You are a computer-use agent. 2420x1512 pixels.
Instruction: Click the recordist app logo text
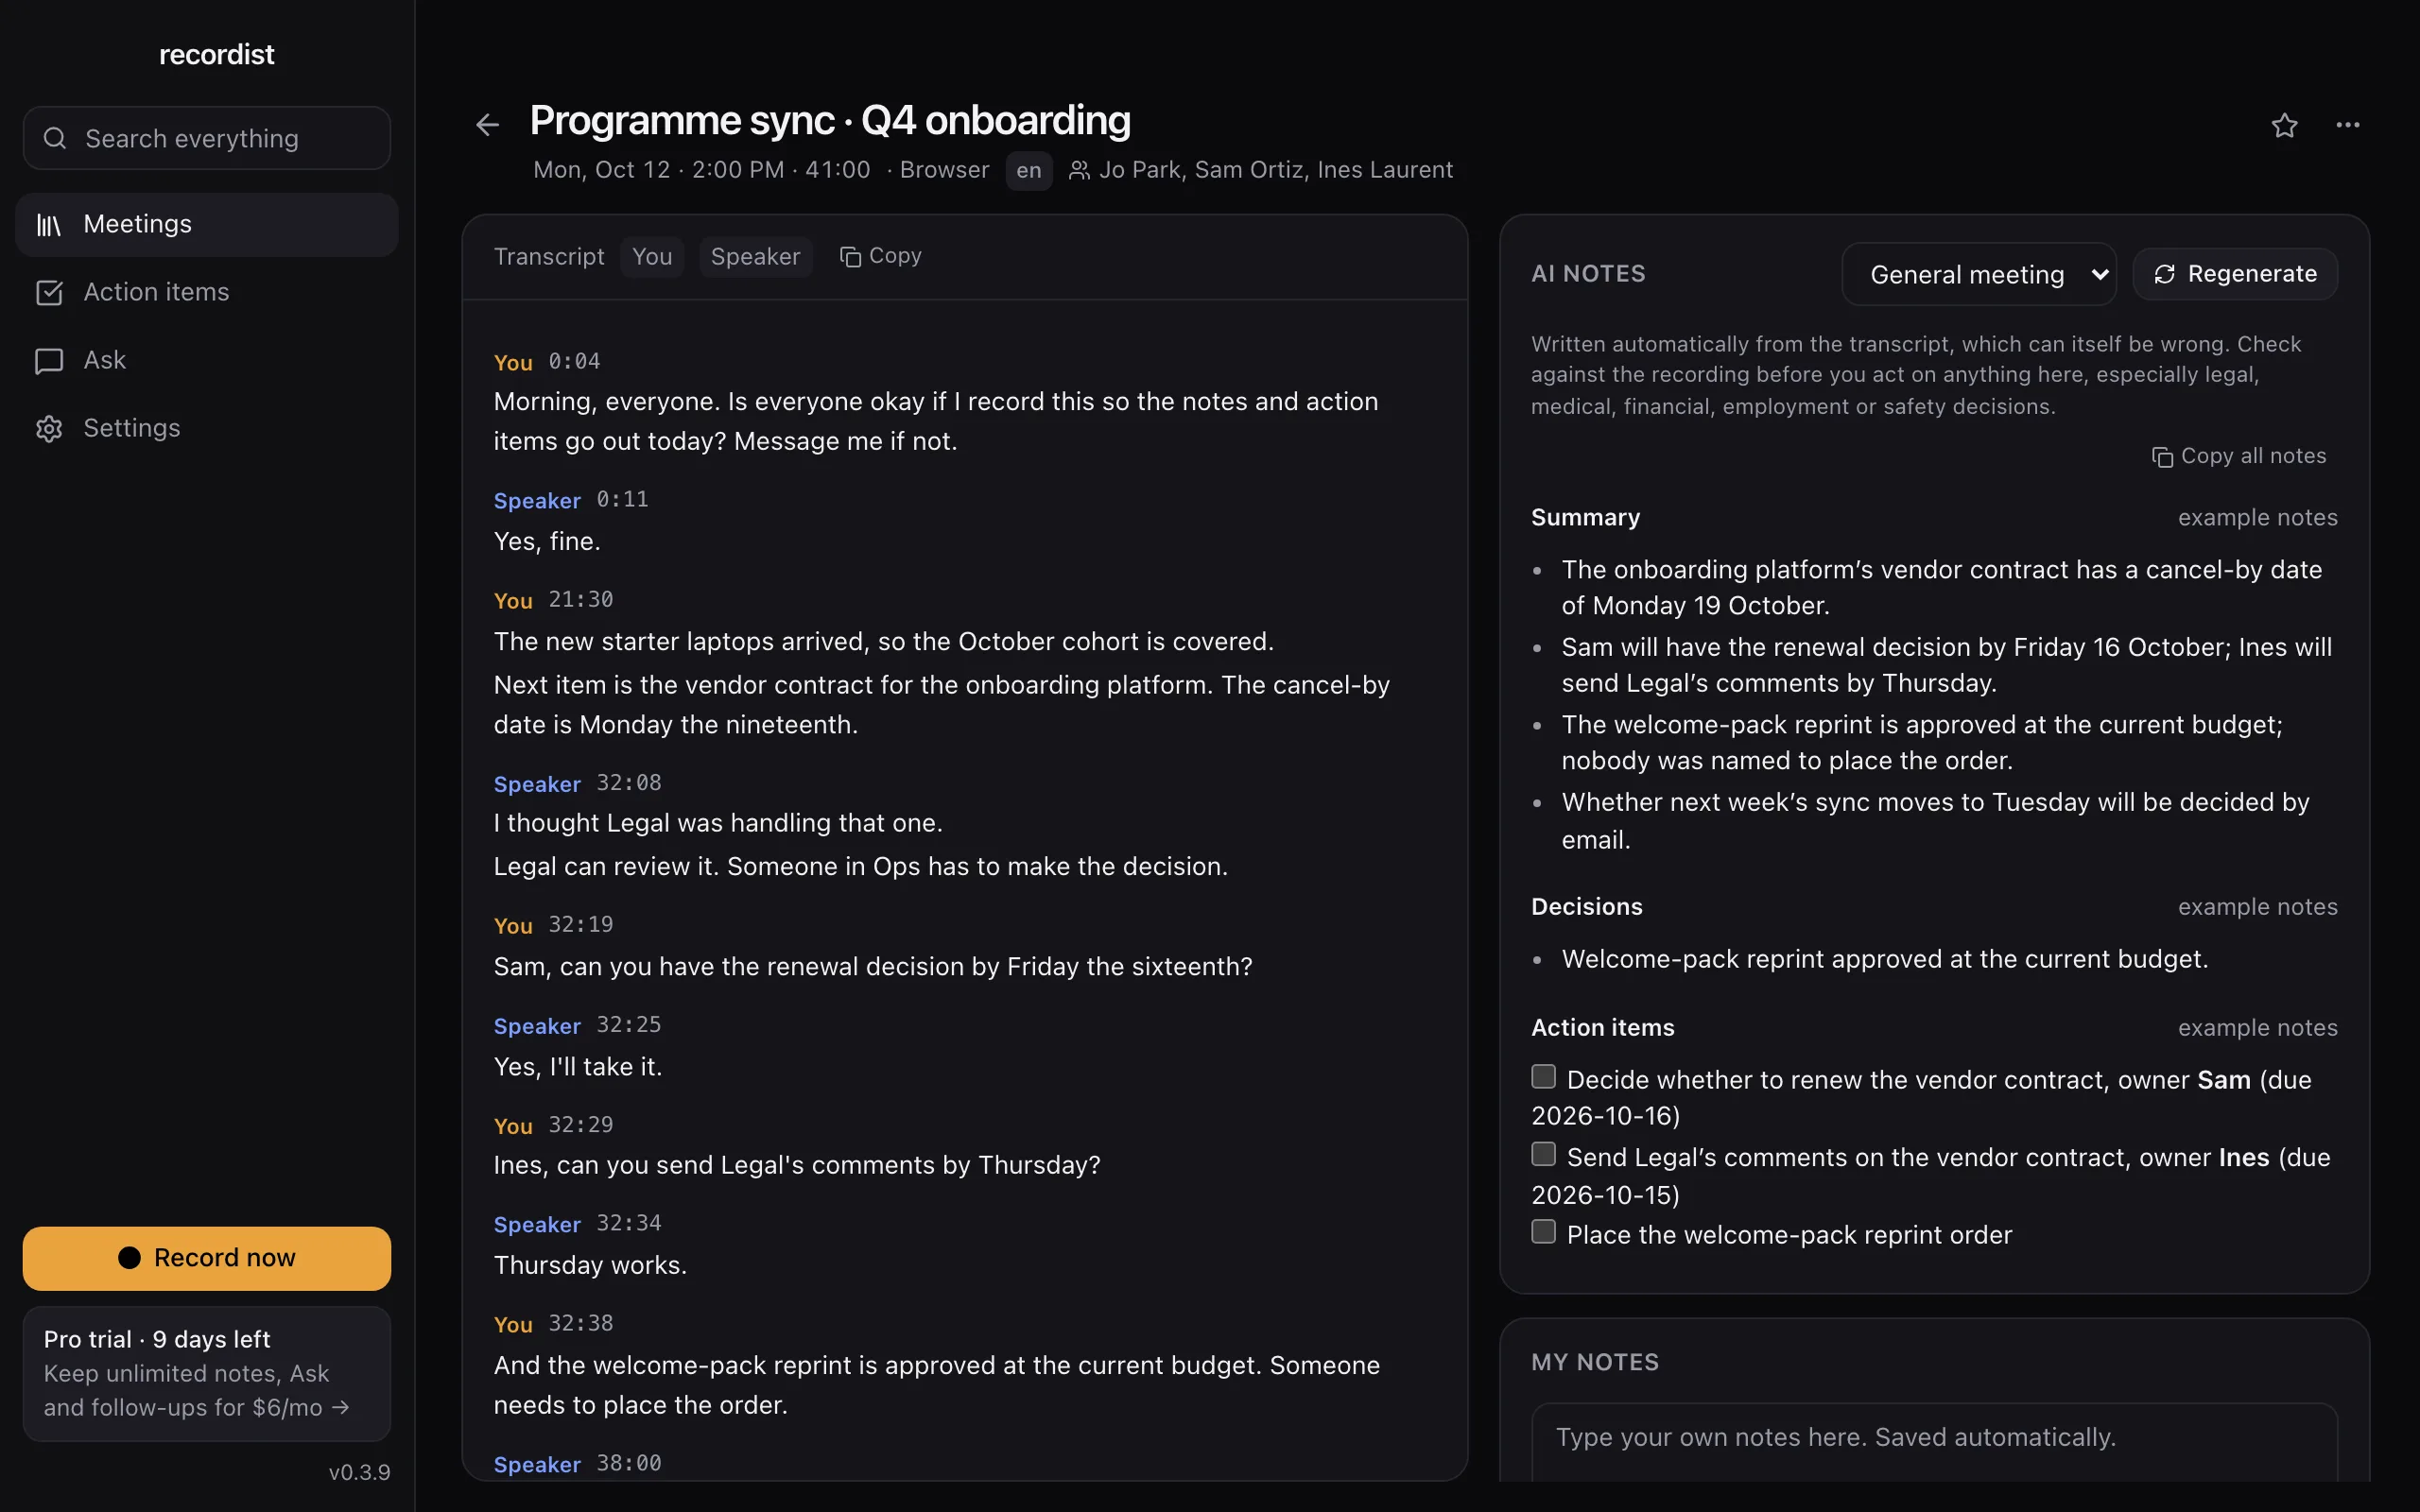[x=216, y=55]
